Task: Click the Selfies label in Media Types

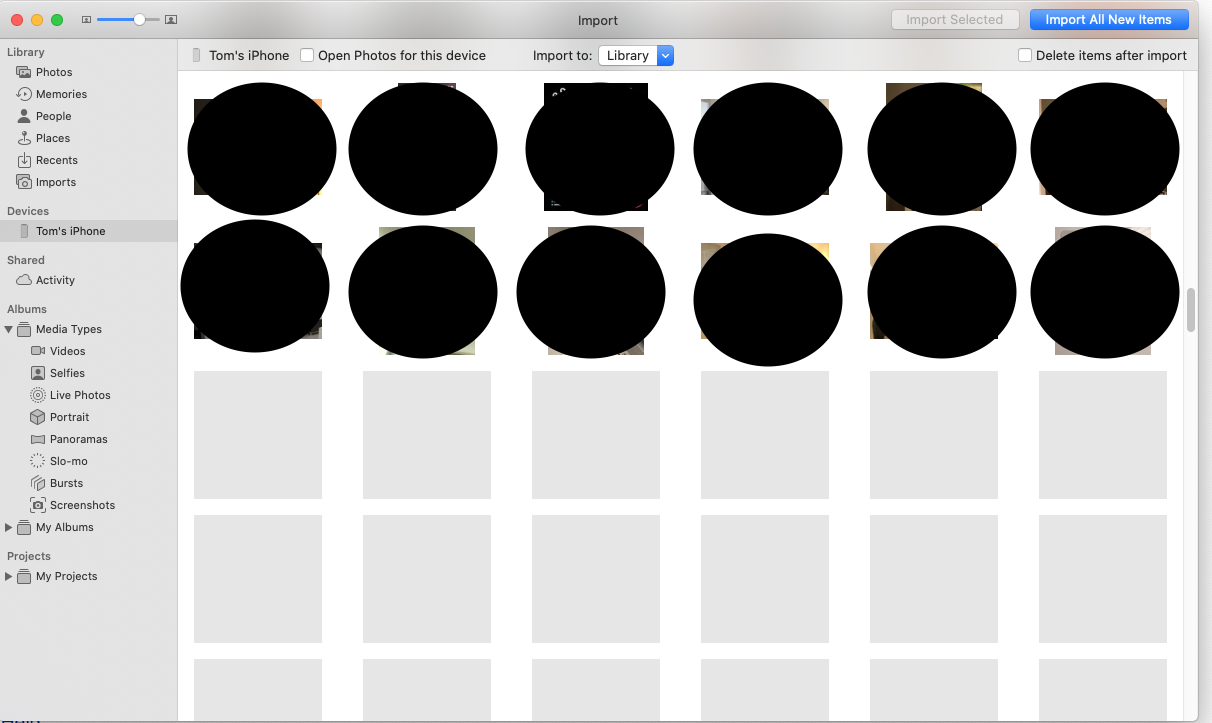Action: coord(68,373)
